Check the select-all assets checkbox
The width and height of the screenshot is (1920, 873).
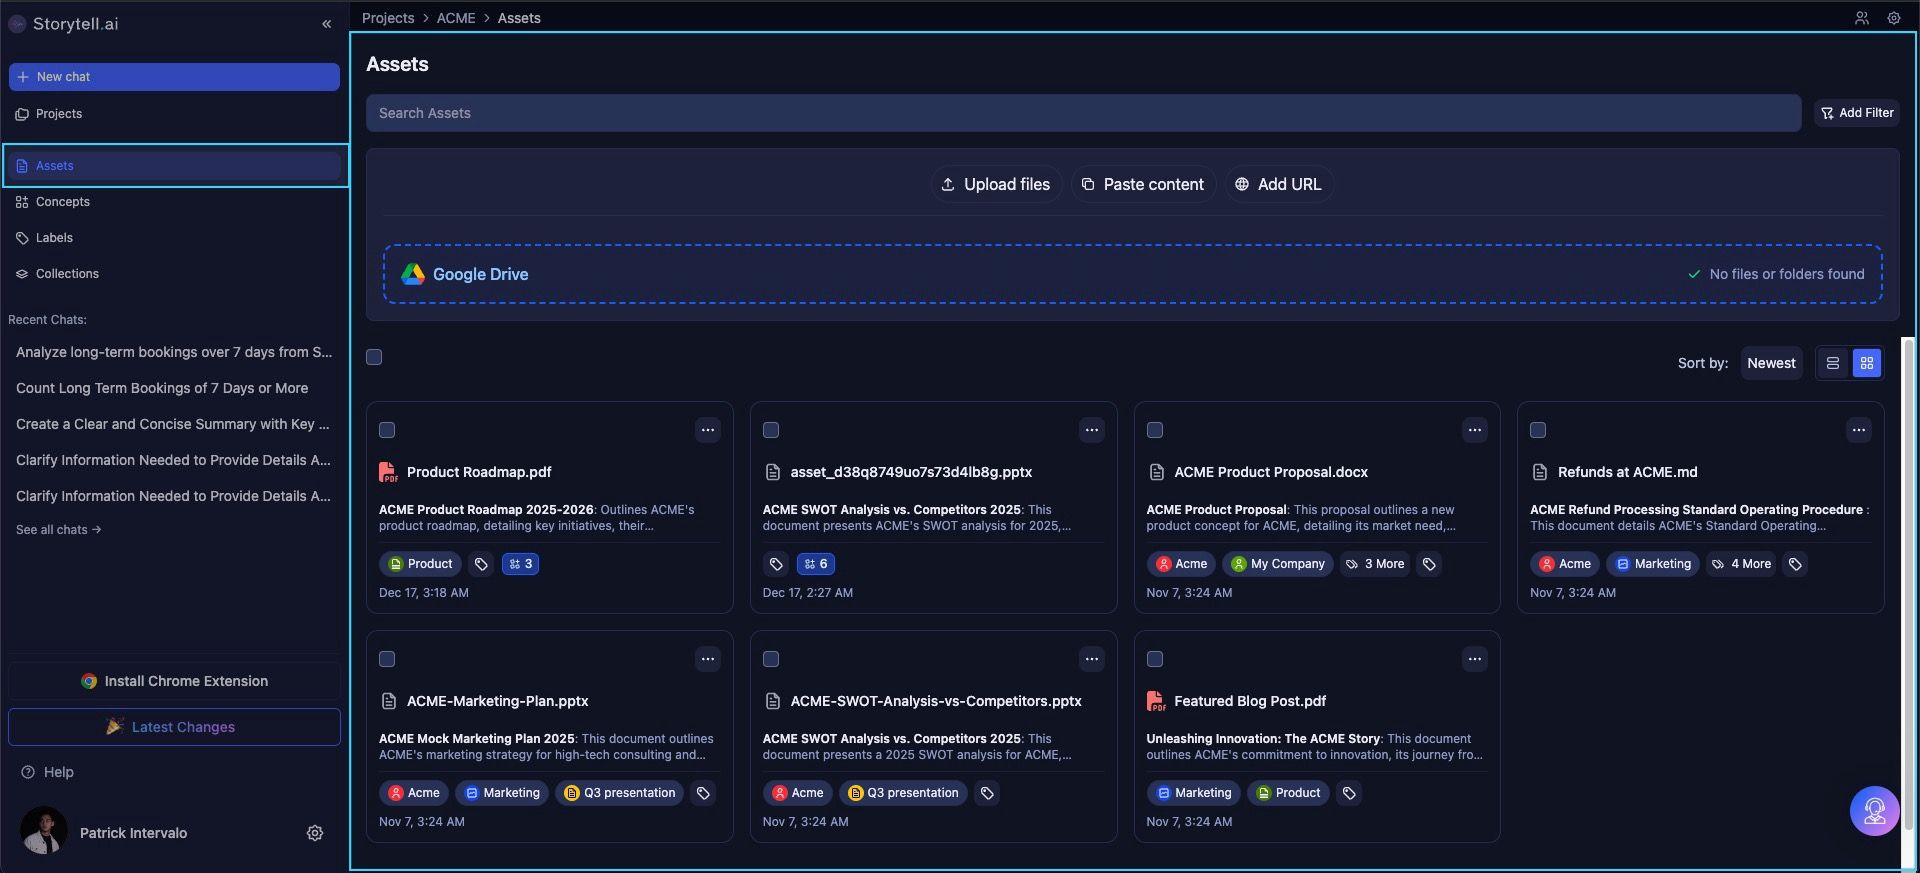pos(374,357)
